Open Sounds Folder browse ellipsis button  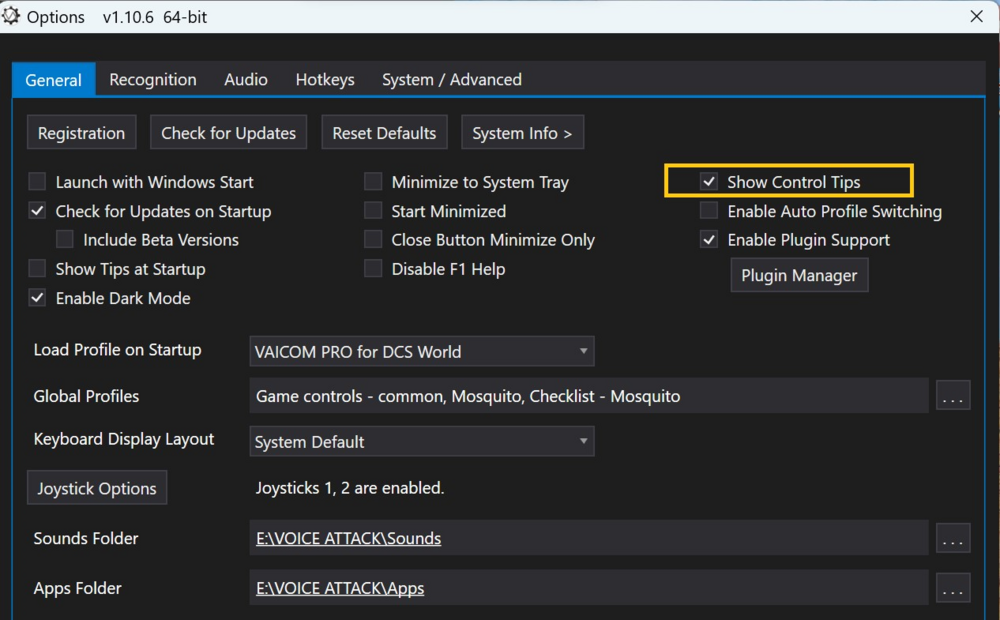(953, 538)
